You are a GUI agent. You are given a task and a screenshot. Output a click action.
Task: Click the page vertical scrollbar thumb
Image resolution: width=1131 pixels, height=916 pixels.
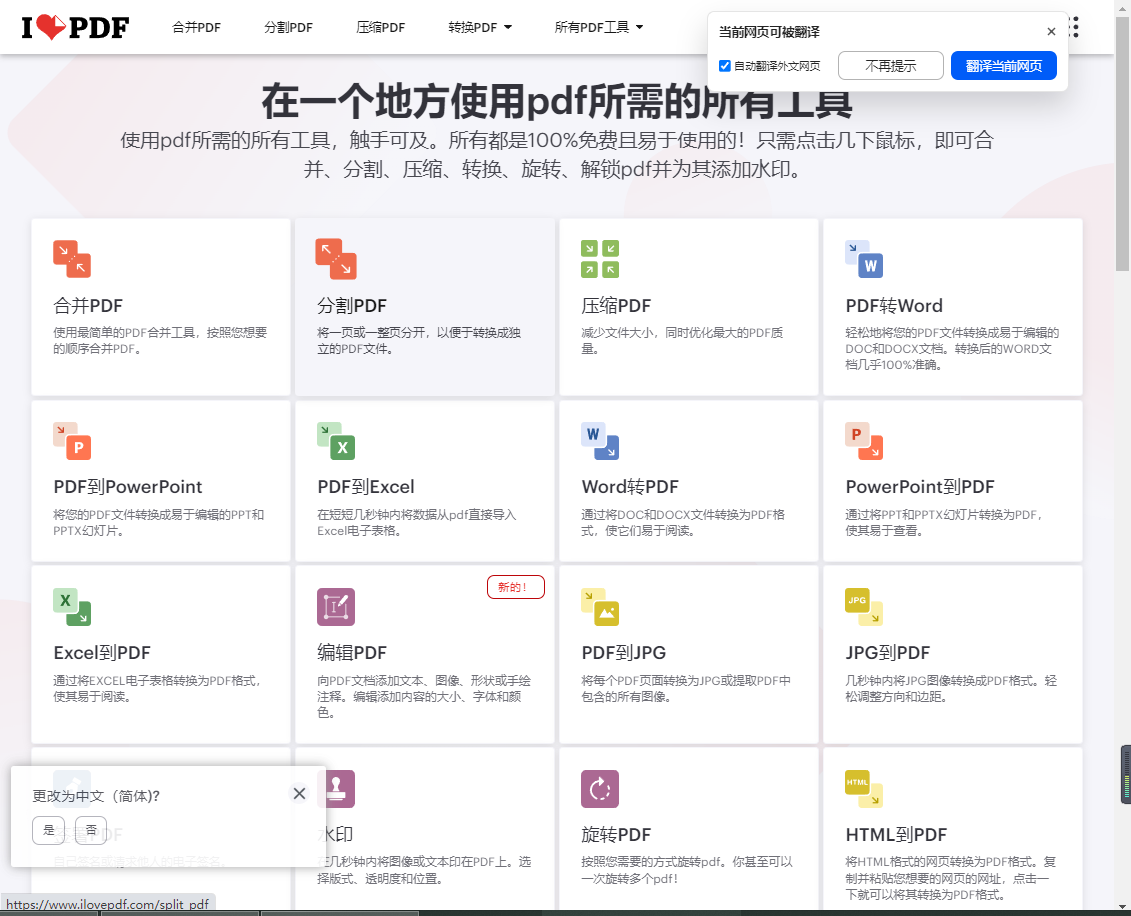pos(1122,144)
